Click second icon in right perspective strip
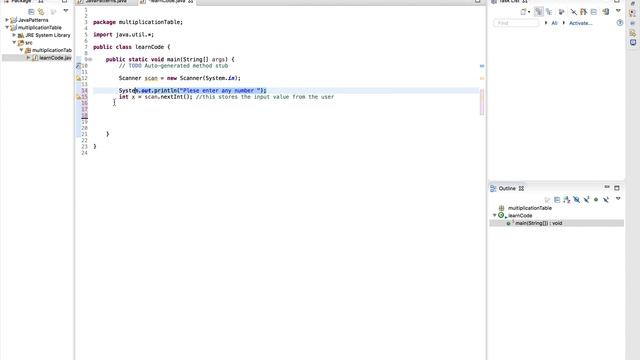 click(633, 13)
